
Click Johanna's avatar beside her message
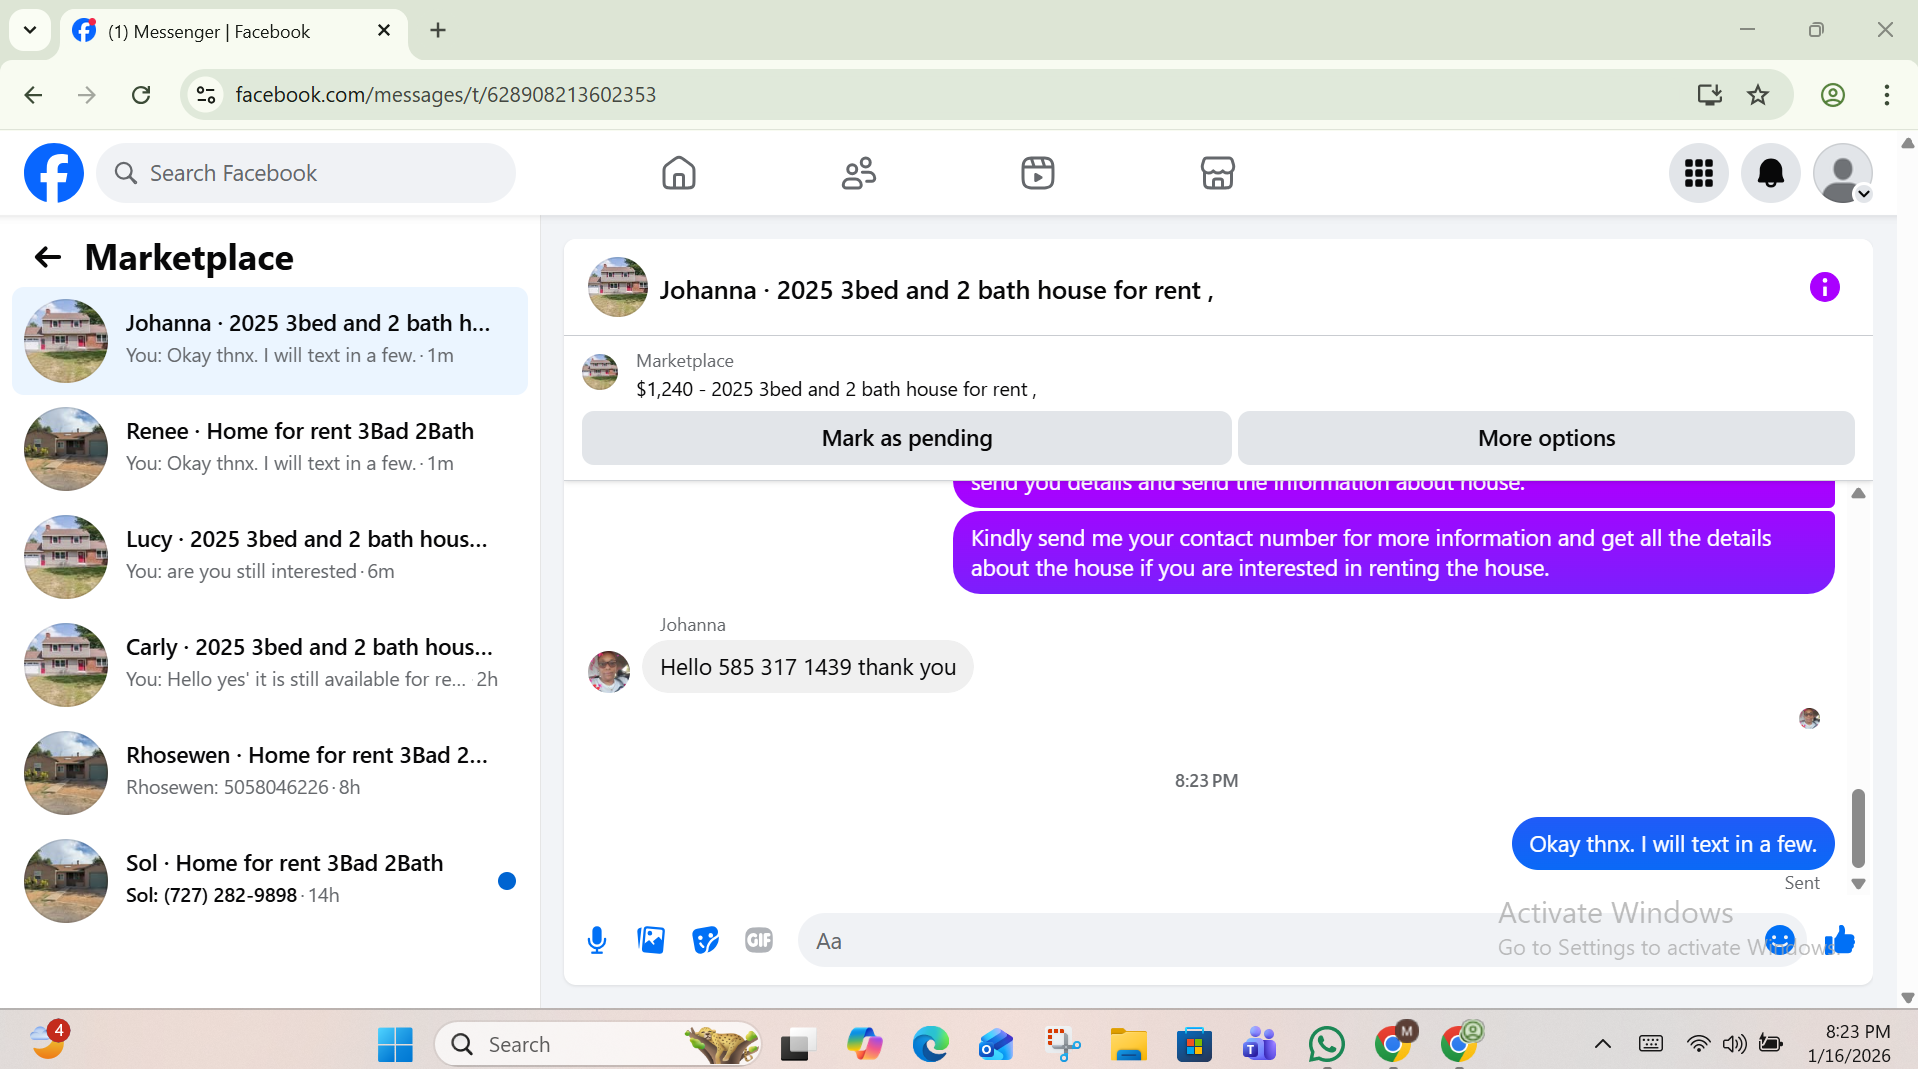point(609,671)
